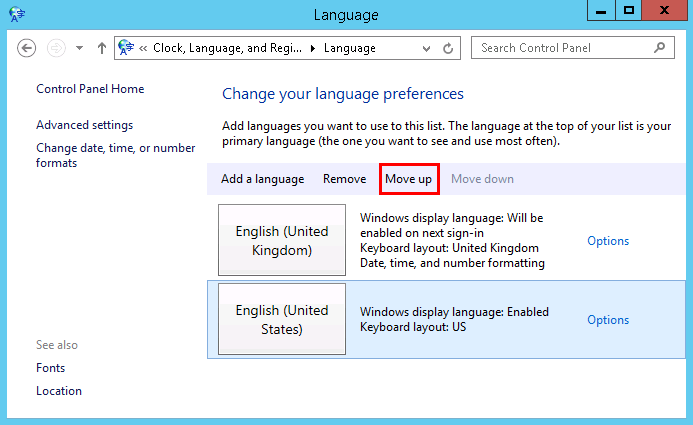Maximize the Language window
This screenshot has height=425, width=693.
628,11
